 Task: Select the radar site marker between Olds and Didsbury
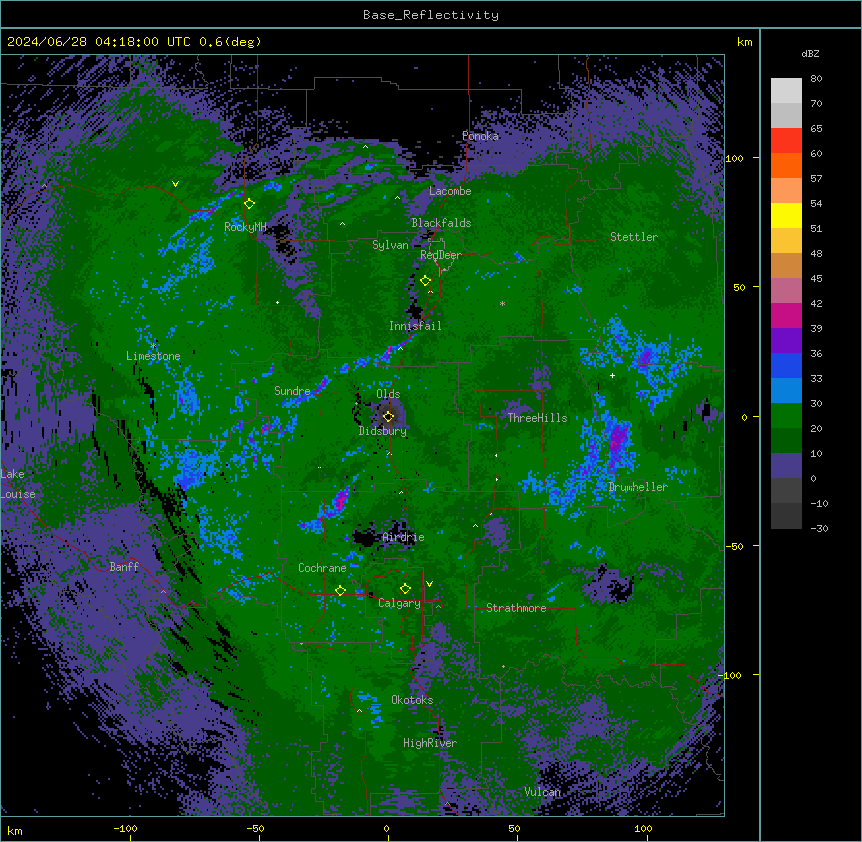[388, 416]
